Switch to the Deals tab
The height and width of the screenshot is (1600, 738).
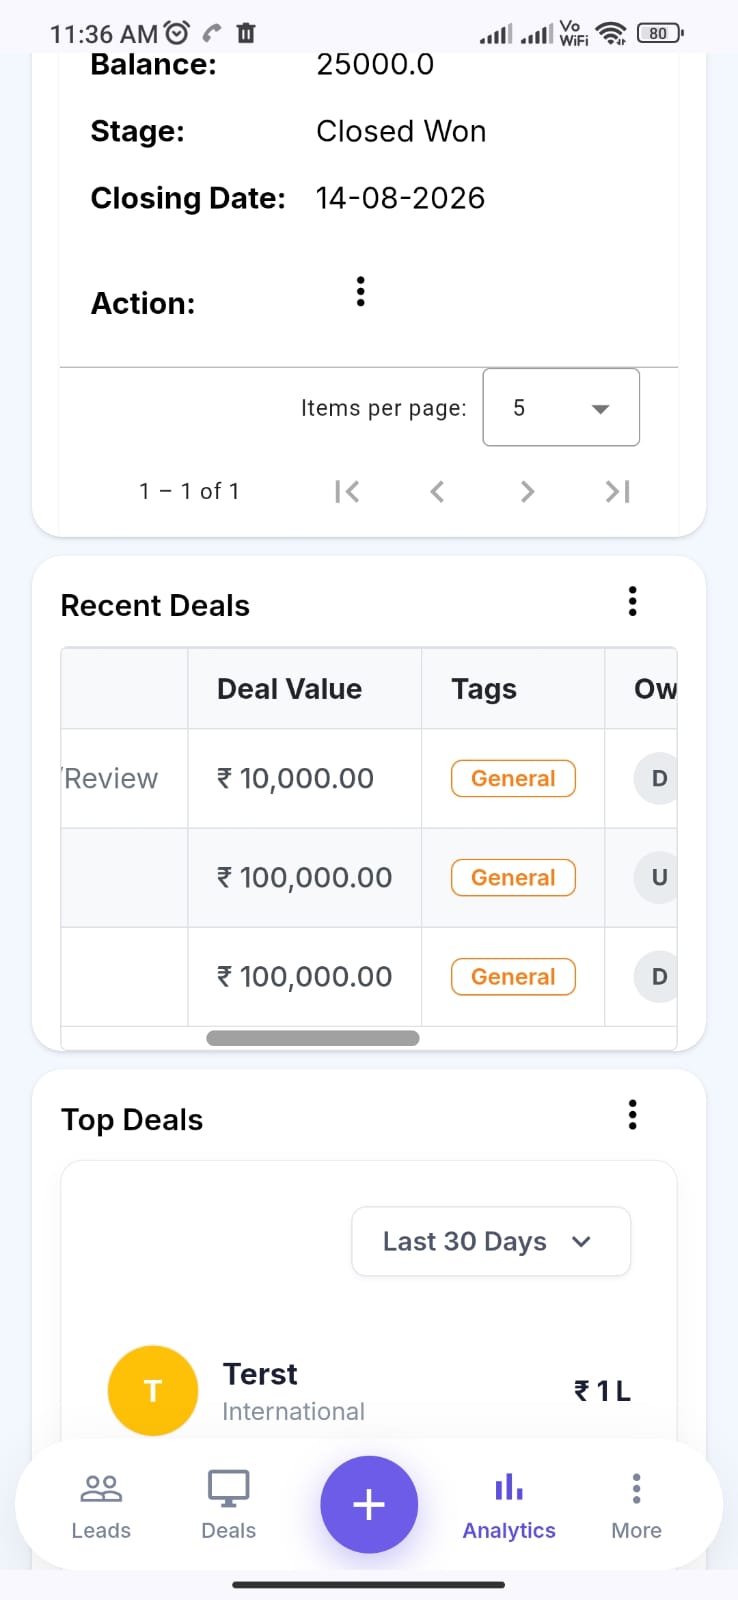(228, 1506)
